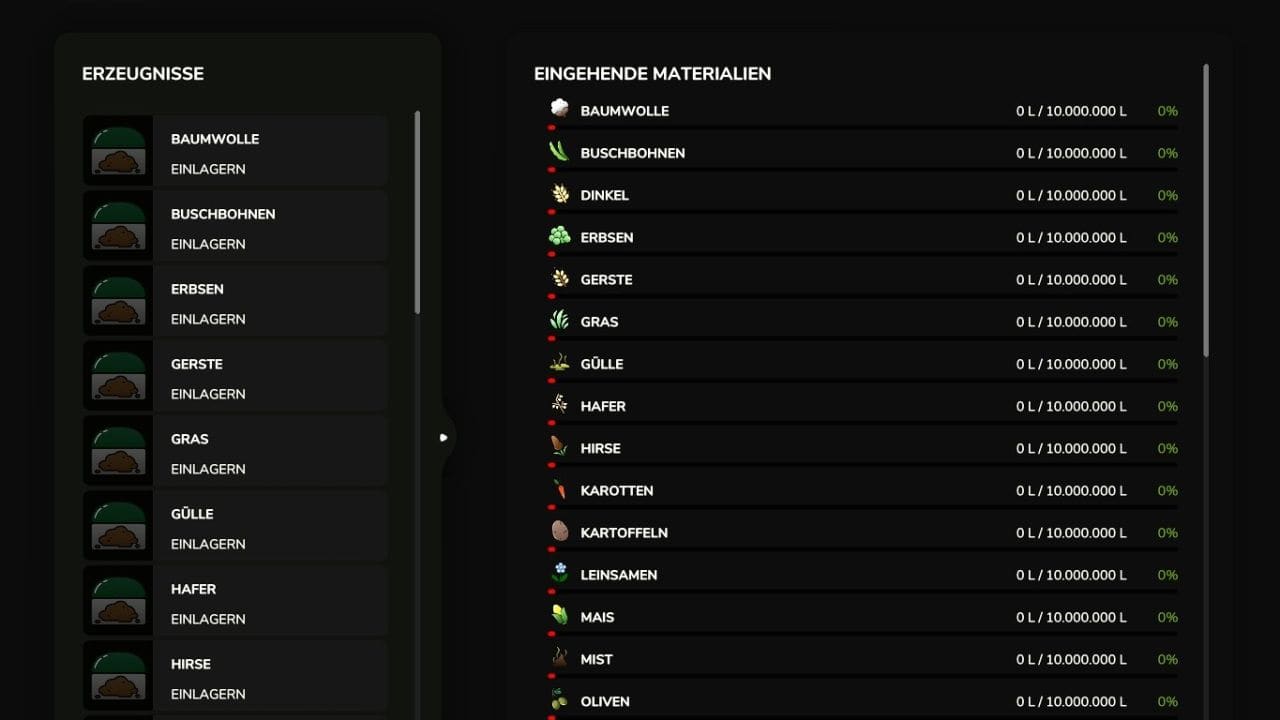Click the carrot icon for Karotten
1280x720 pixels.
pyautogui.click(x=559, y=489)
